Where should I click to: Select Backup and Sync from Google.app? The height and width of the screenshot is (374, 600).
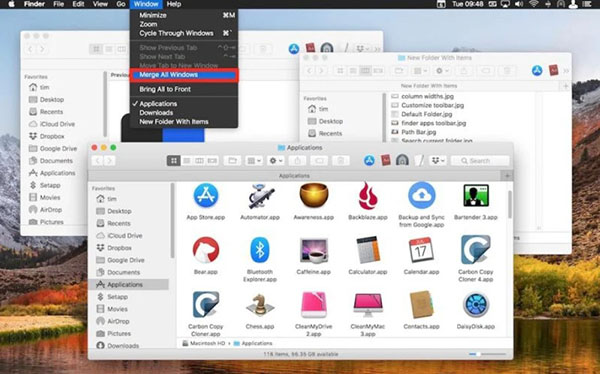(x=421, y=195)
